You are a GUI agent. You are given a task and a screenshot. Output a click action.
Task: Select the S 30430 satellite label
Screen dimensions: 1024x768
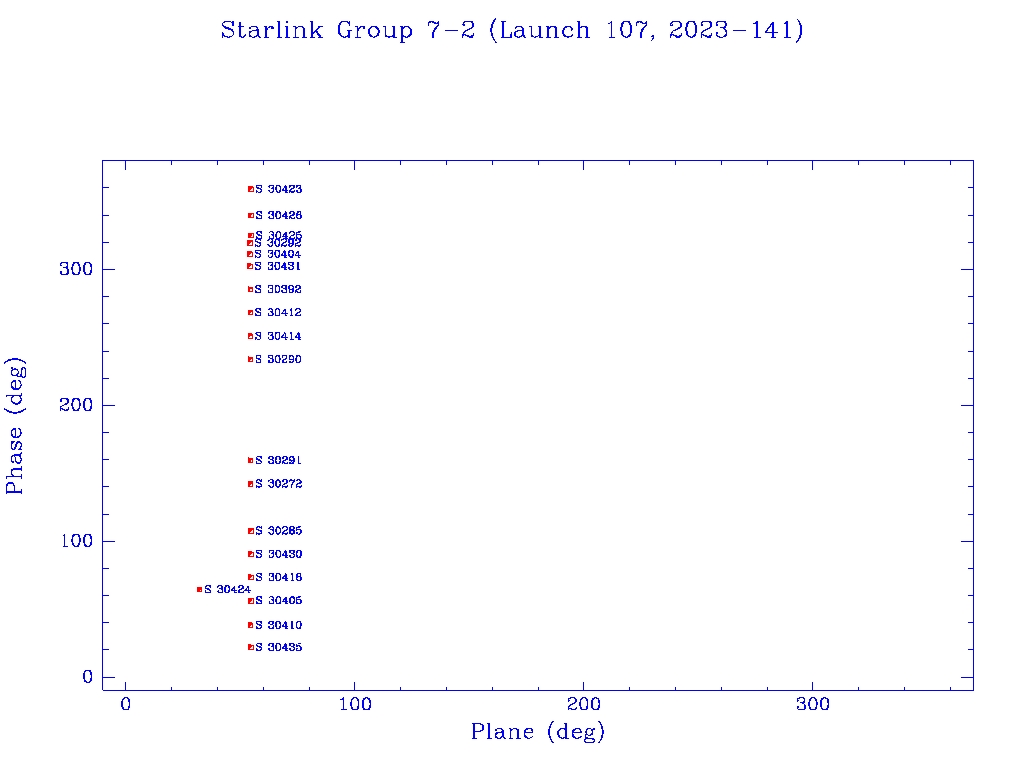pos(279,554)
